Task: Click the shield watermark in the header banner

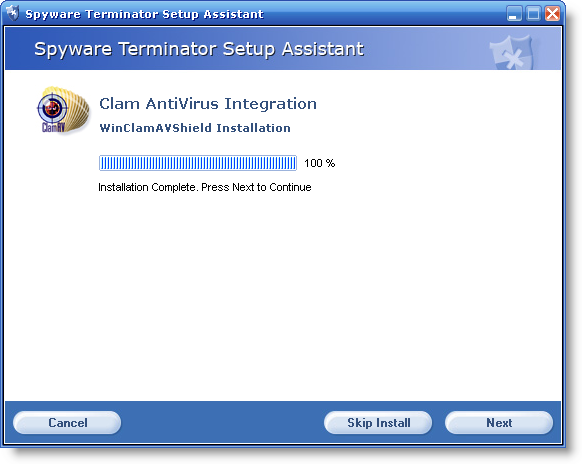Action: pos(511,52)
